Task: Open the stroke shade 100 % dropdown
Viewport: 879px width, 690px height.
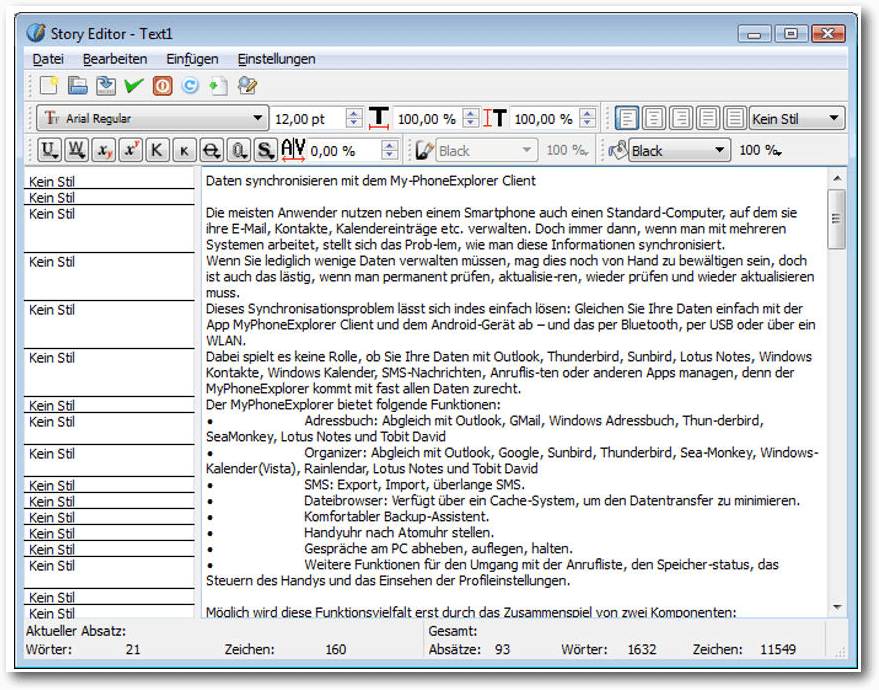Action: click(x=567, y=150)
